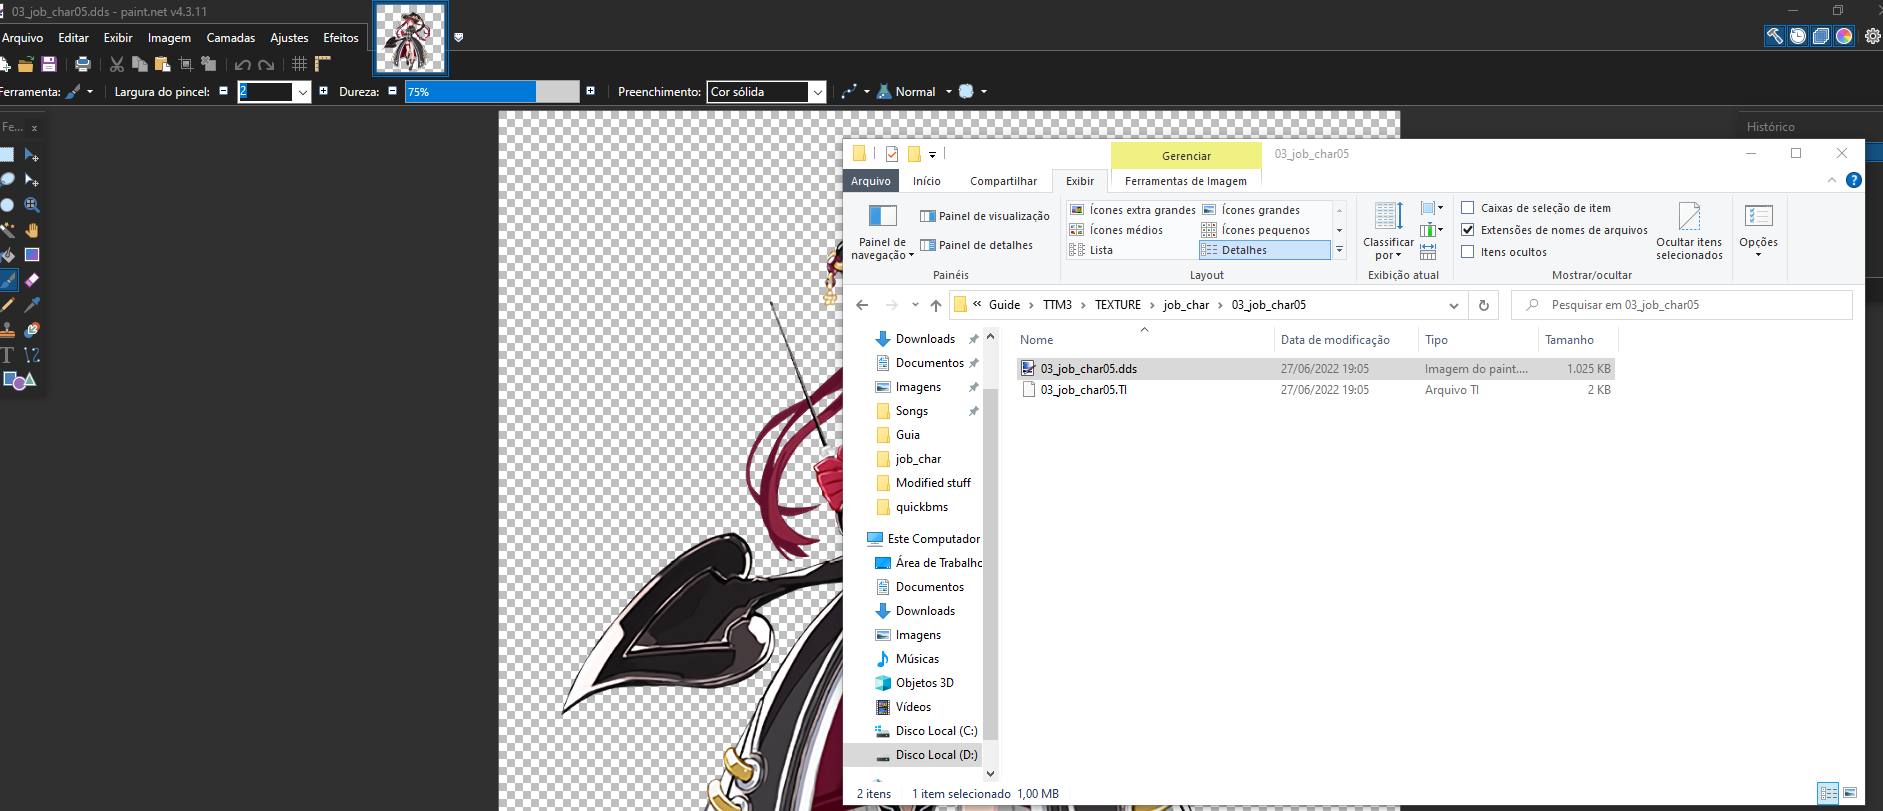Viewport: 1883px width, 811px height.
Task: Click the Crop to Selection icon
Action: (186, 64)
